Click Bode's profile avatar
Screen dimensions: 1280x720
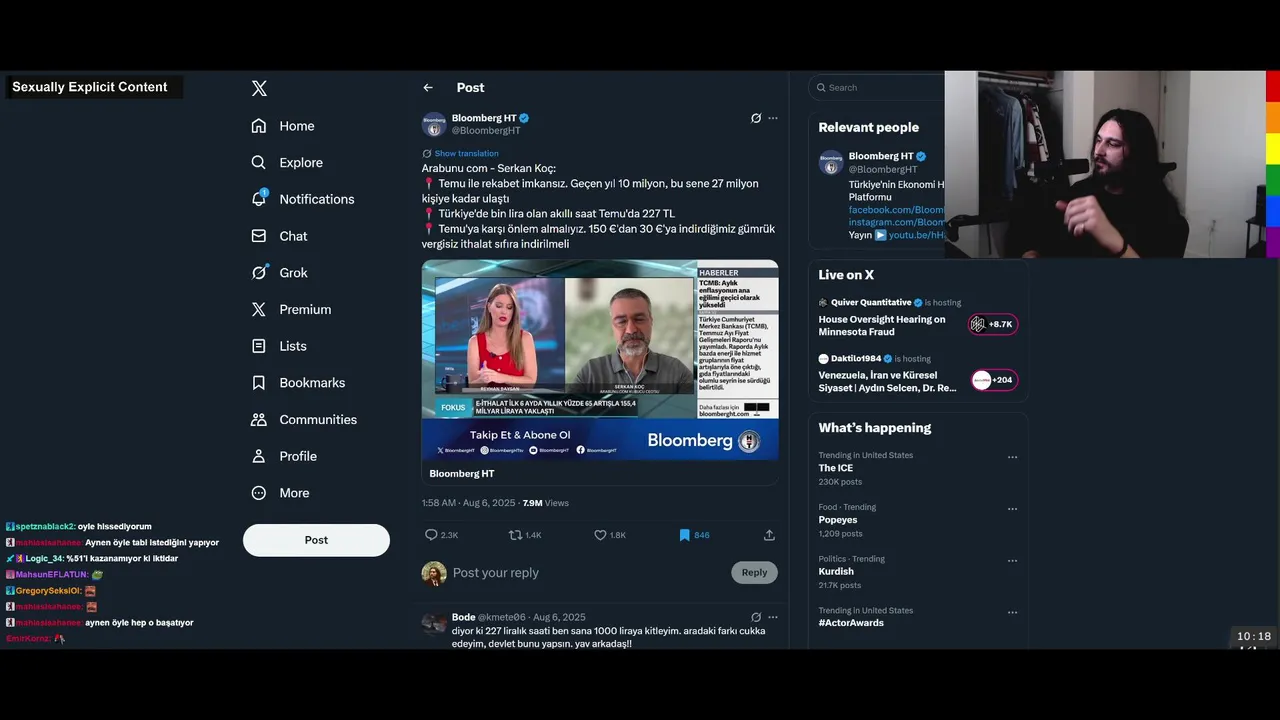pos(434,623)
